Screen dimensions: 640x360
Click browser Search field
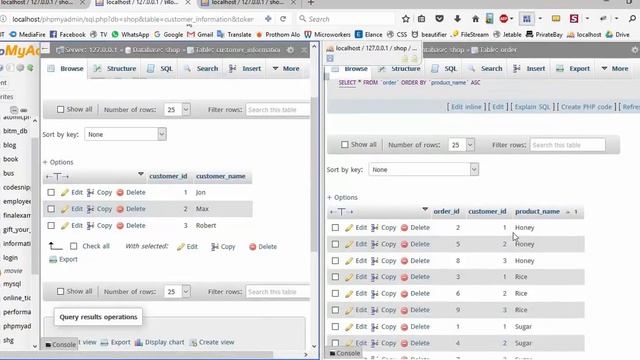tap(346, 19)
